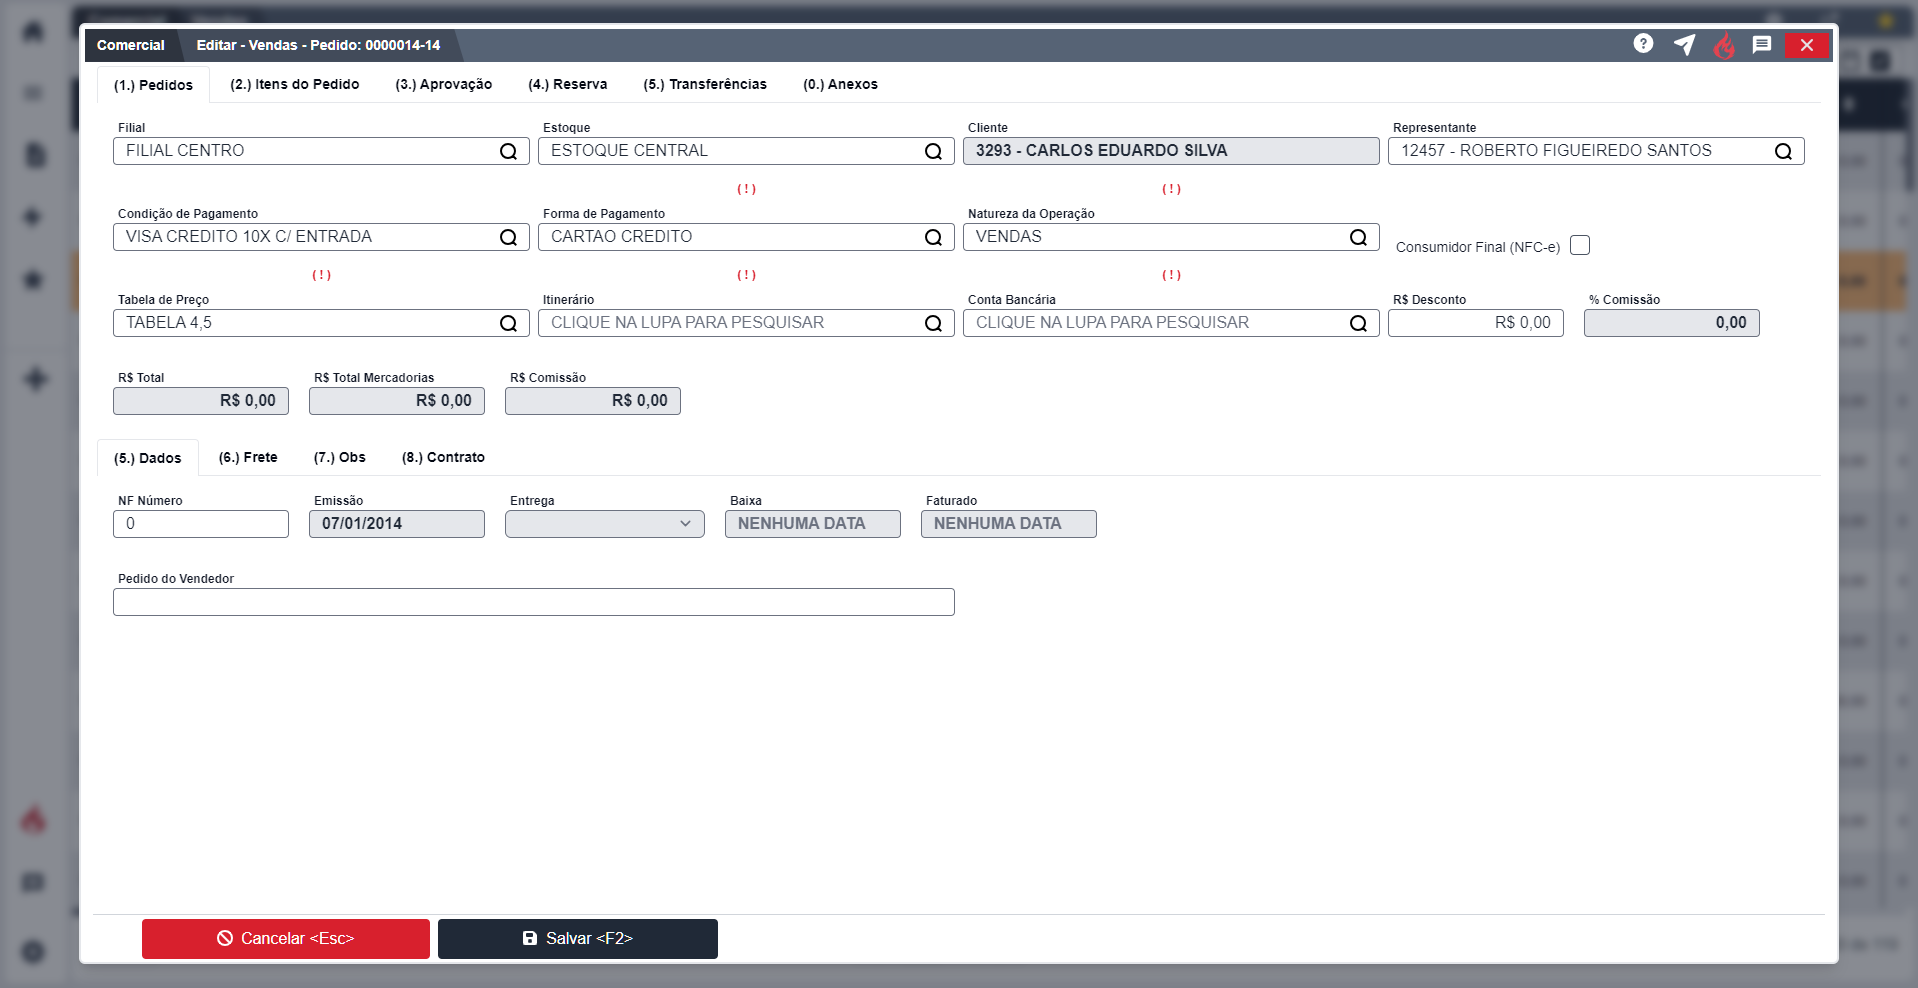Screen dimensions: 1918x988
Task: Click the plus icon in sidebar
Action: [x=36, y=379]
